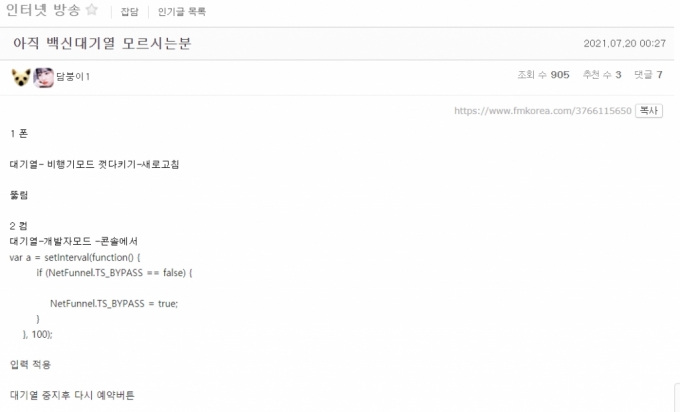Click the 대기열 중지후 다시 예약버튼 line
680x412 pixels.
tap(72, 395)
